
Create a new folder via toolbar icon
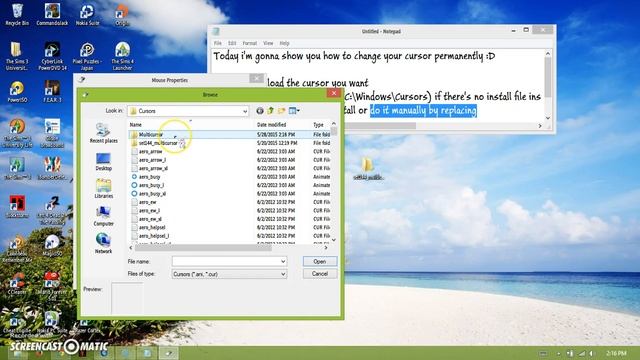click(x=281, y=111)
